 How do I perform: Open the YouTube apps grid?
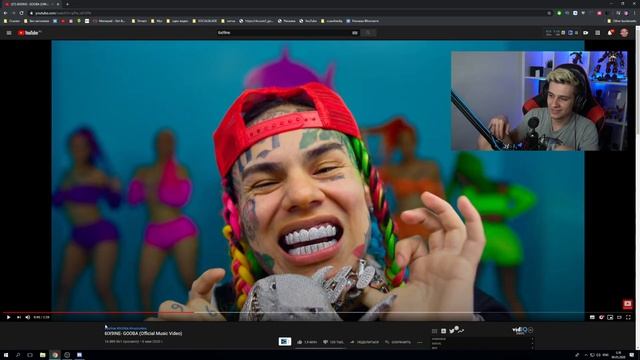(x=598, y=33)
